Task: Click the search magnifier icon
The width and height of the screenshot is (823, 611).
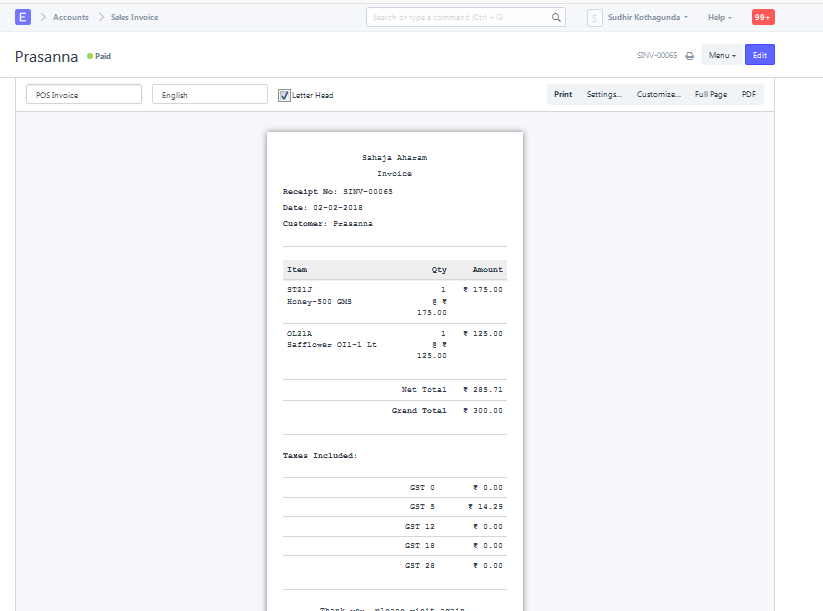Action: point(556,17)
